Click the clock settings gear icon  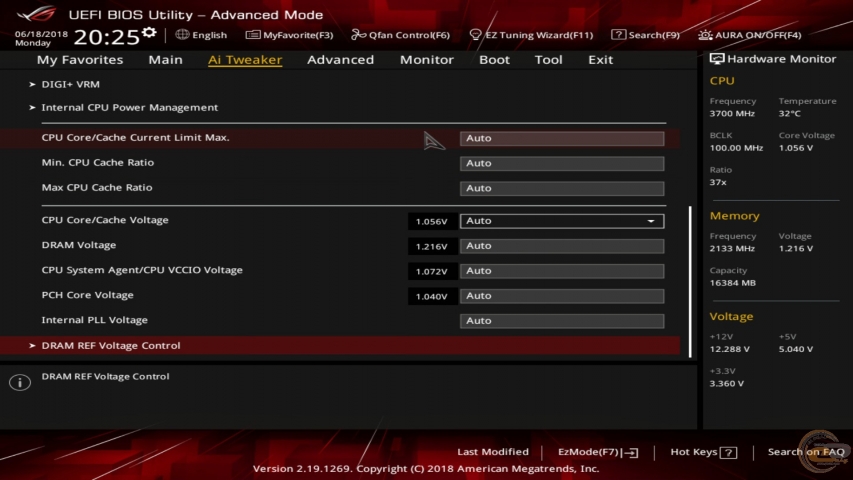tap(149, 33)
